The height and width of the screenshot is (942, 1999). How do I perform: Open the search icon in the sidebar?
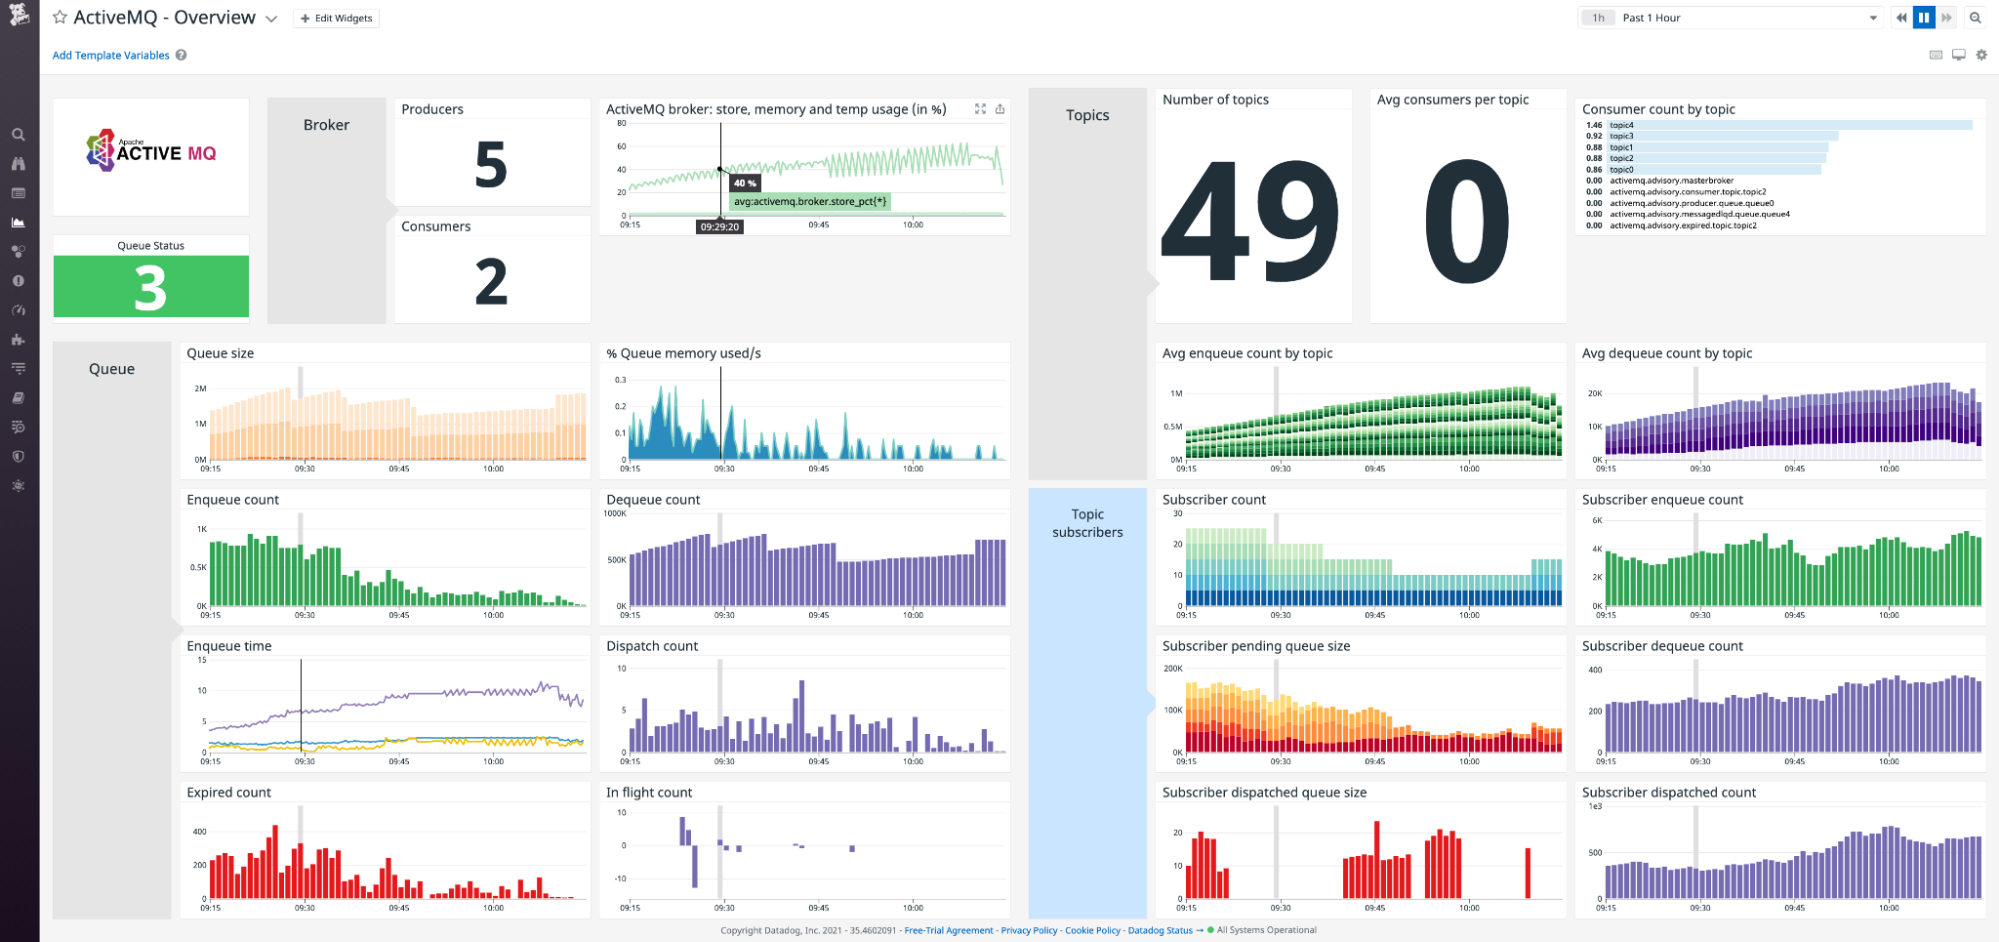coord(18,133)
